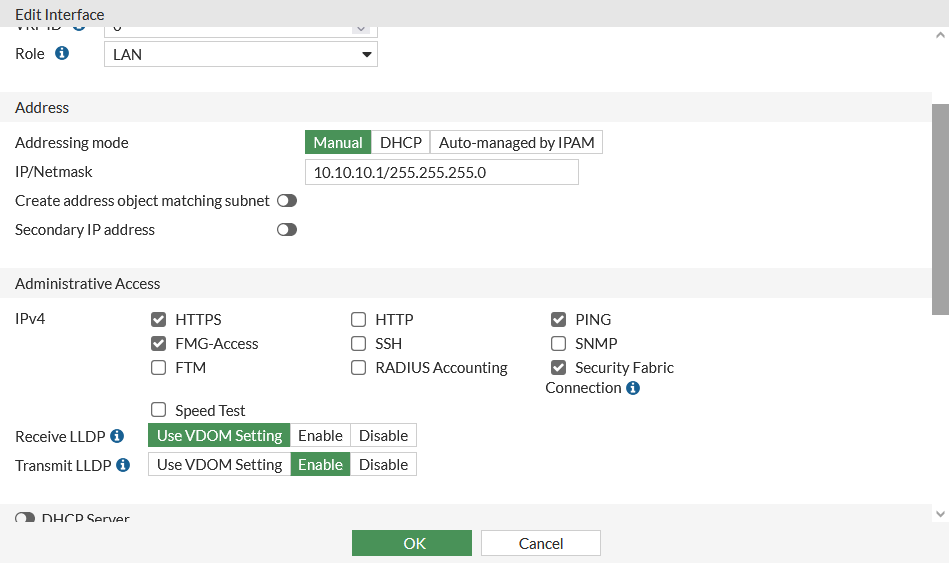Enable HTTP administrative access
949x563 pixels.
click(358, 320)
